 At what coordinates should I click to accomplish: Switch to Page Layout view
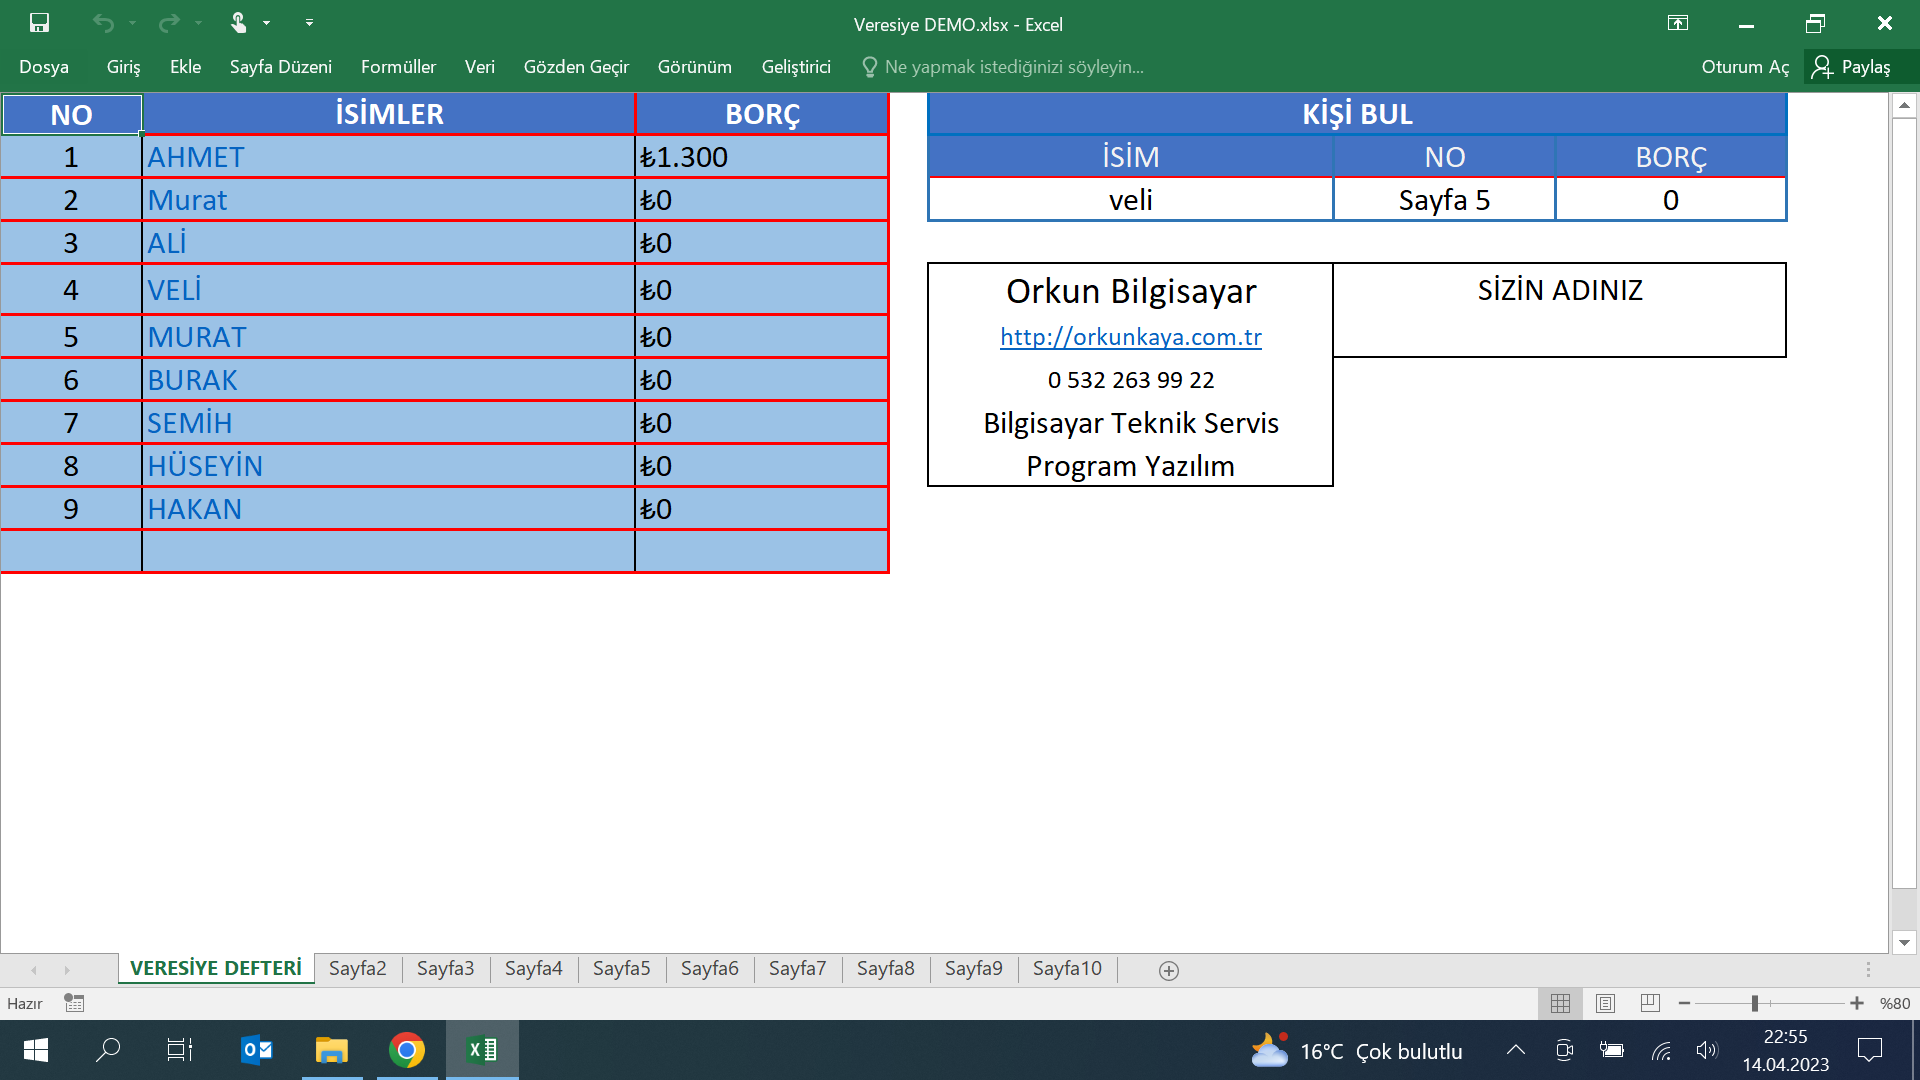[1605, 1003]
